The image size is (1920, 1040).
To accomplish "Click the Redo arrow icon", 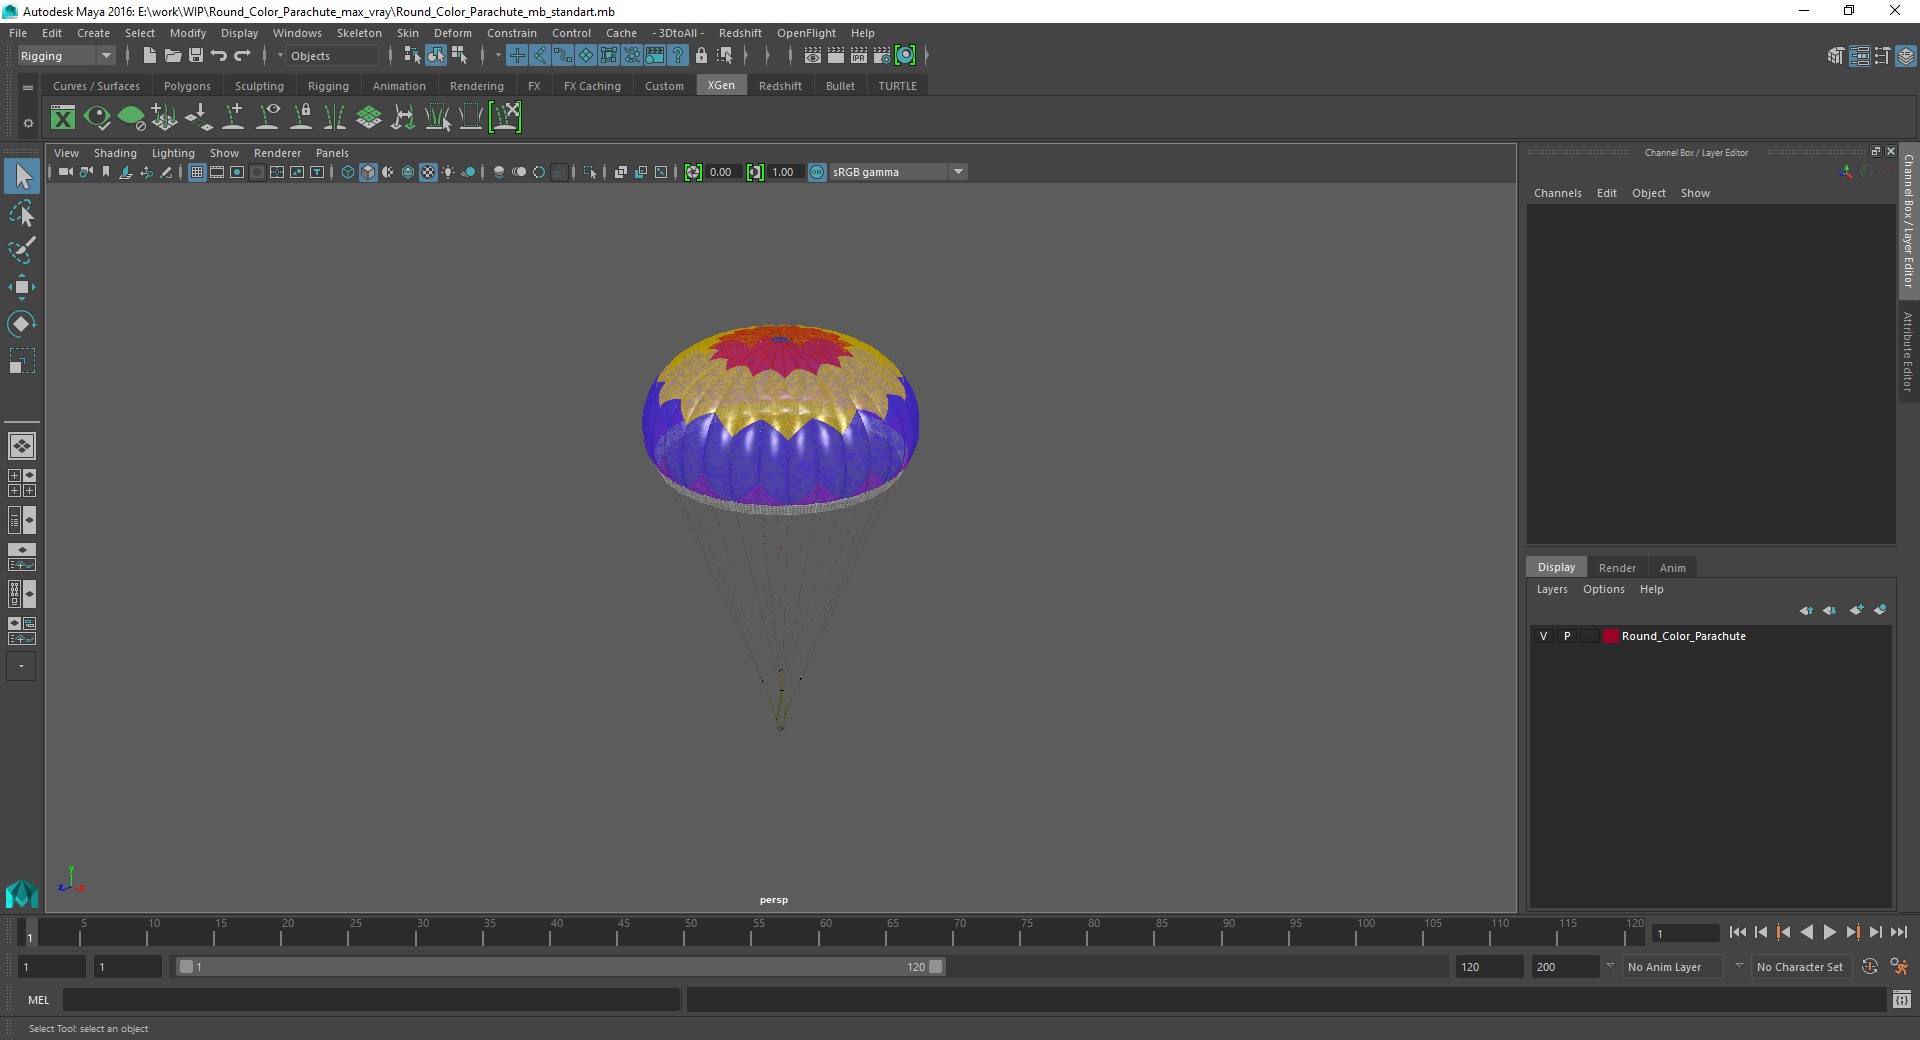I will click(x=242, y=56).
